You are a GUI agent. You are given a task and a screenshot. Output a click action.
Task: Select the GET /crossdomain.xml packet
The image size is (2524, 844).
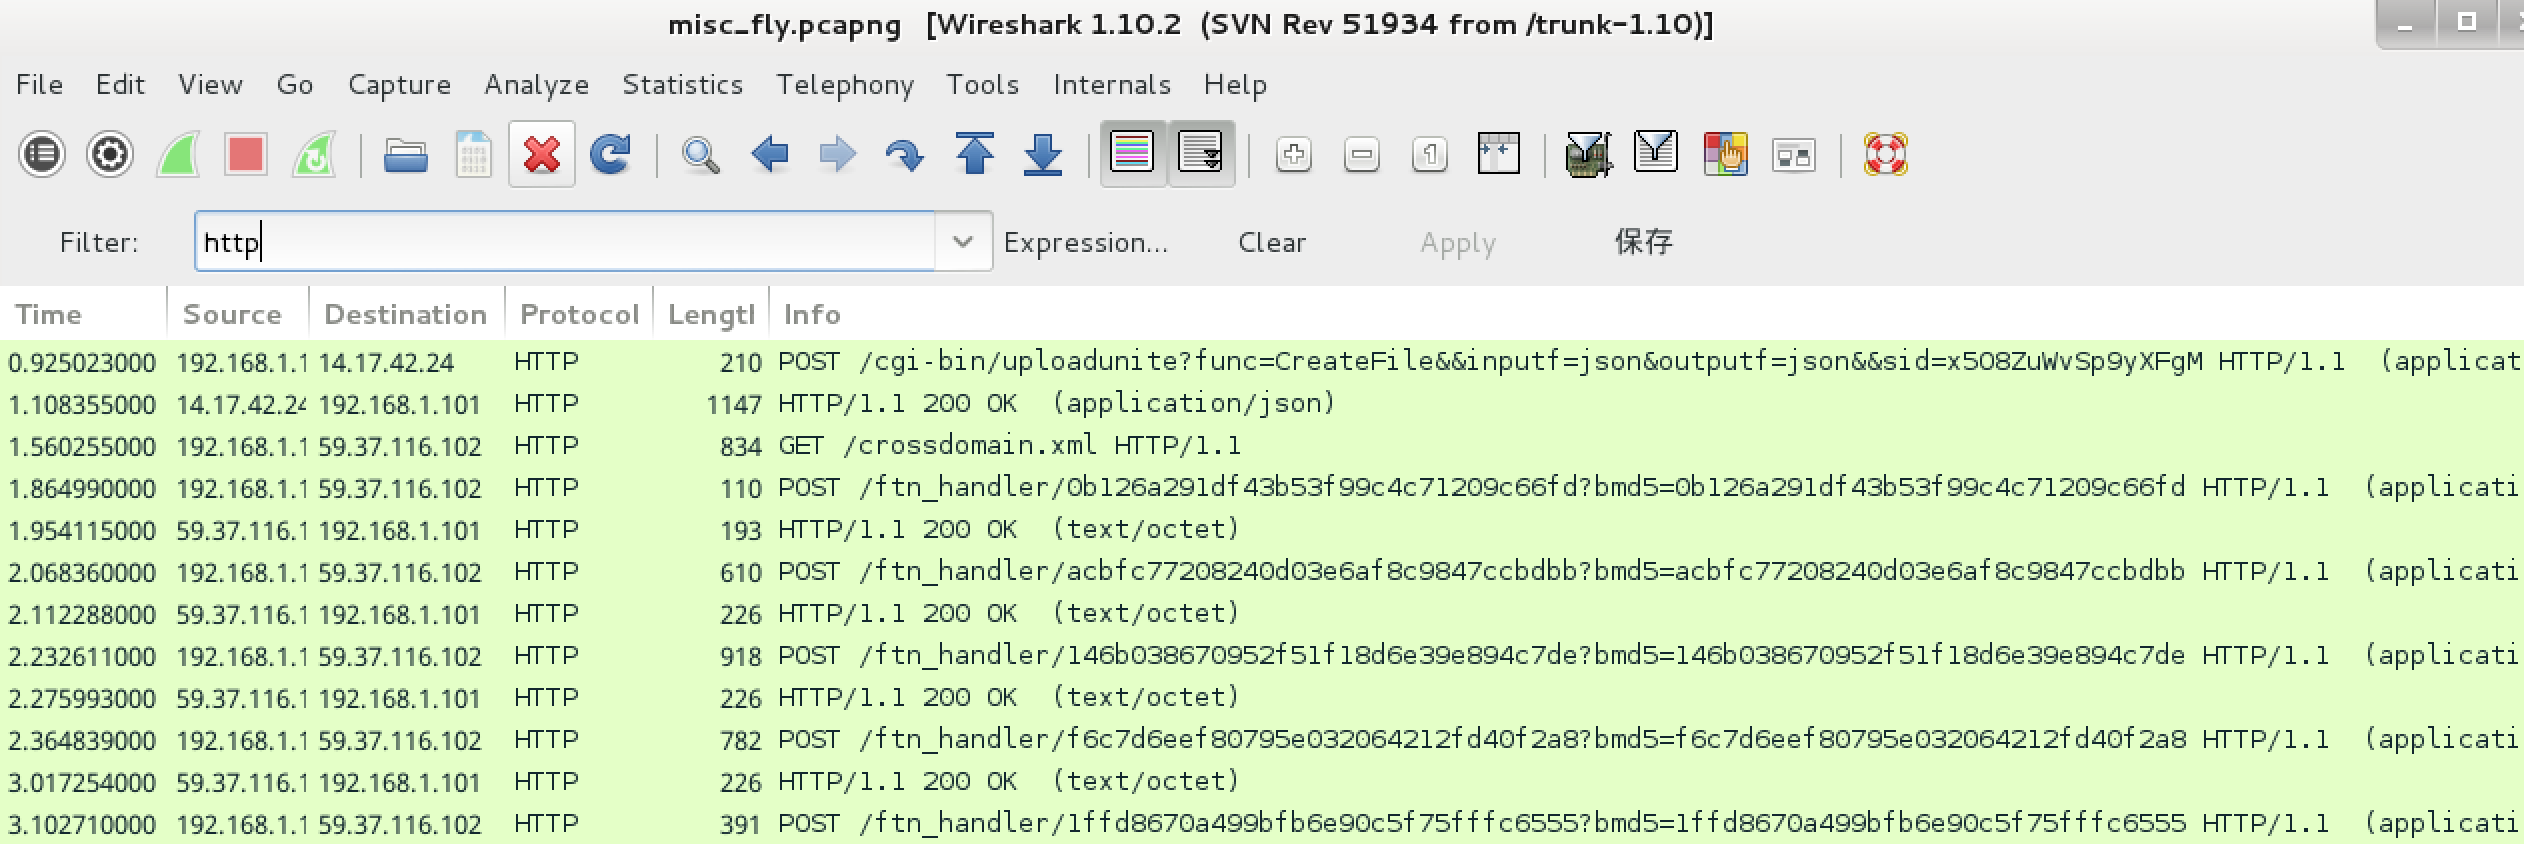click(1262, 445)
